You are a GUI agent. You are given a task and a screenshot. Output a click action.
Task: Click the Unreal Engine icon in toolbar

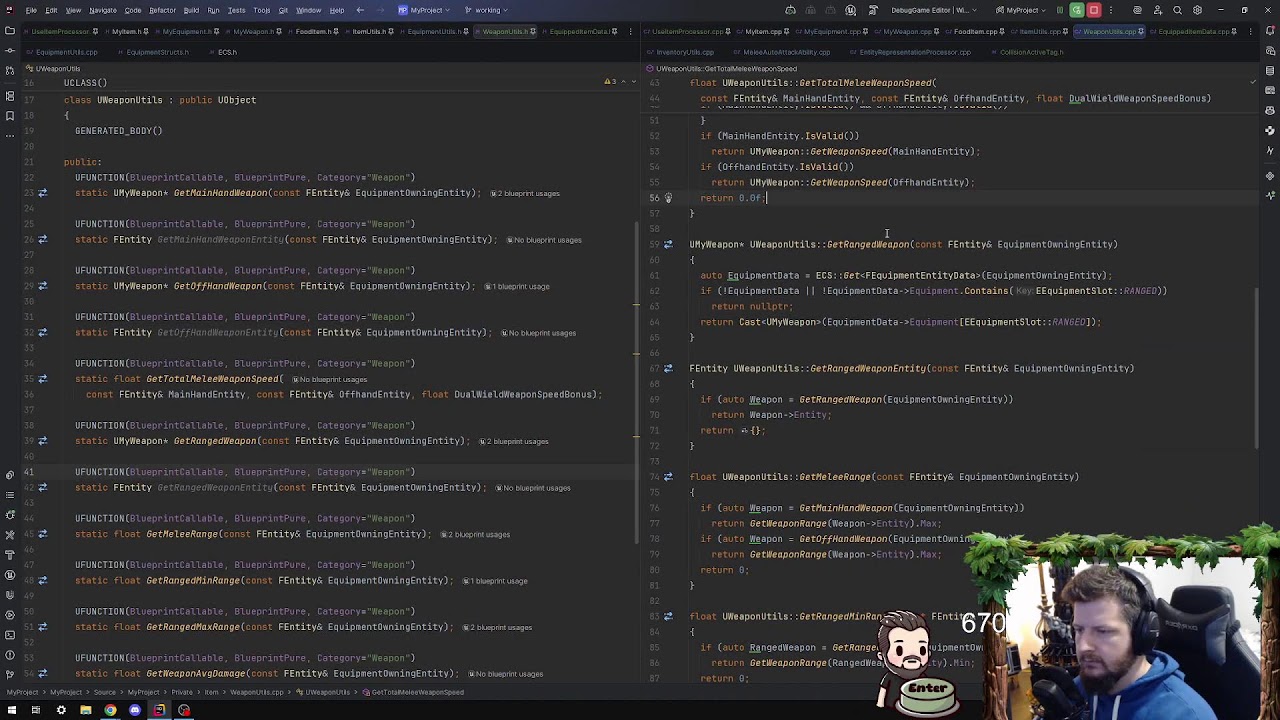coord(850,10)
